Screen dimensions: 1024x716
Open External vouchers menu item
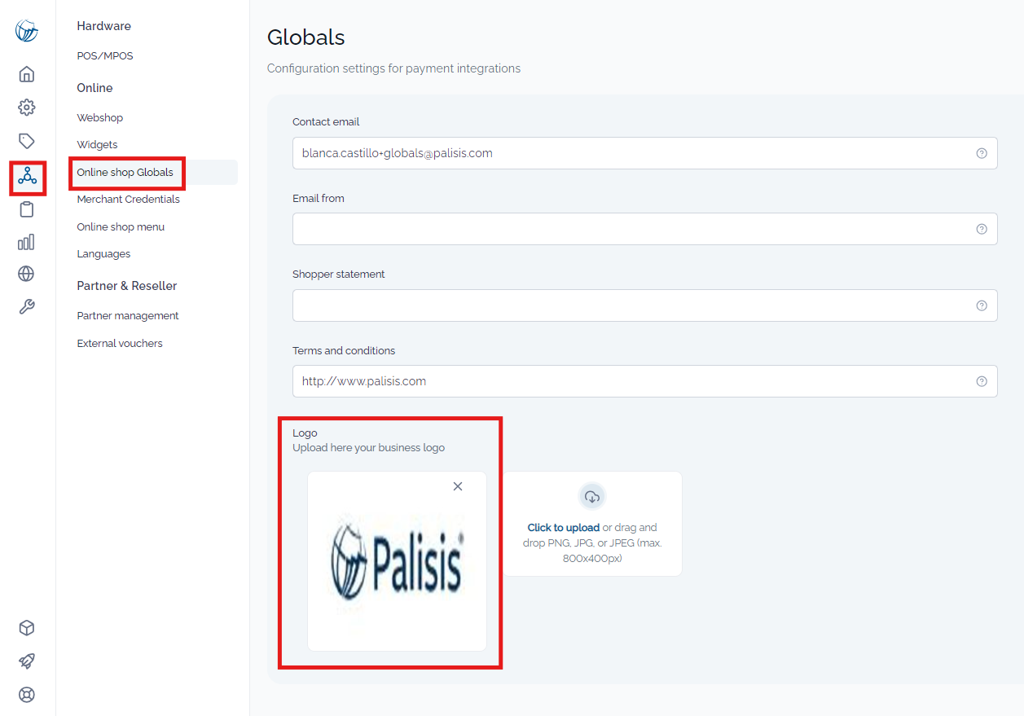[x=120, y=343]
